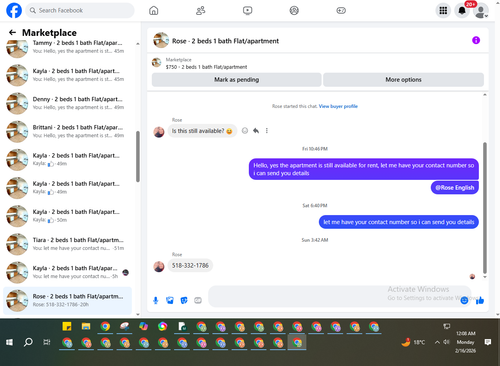This screenshot has width=500, height=366.
Task: Open Kayla's conversation from 50m ago
Action: (x=67, y=216)
